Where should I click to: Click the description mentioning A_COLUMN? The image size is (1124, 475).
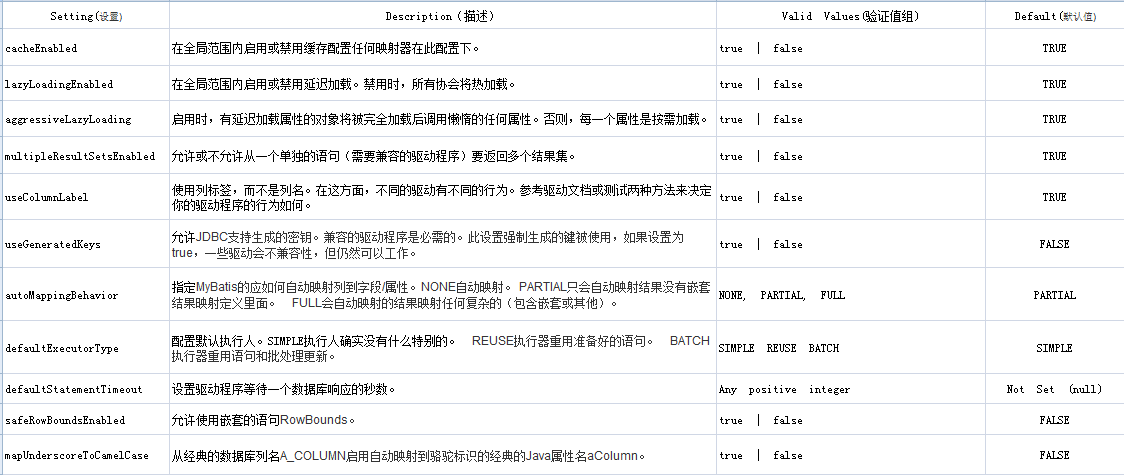tap(409, 456)
